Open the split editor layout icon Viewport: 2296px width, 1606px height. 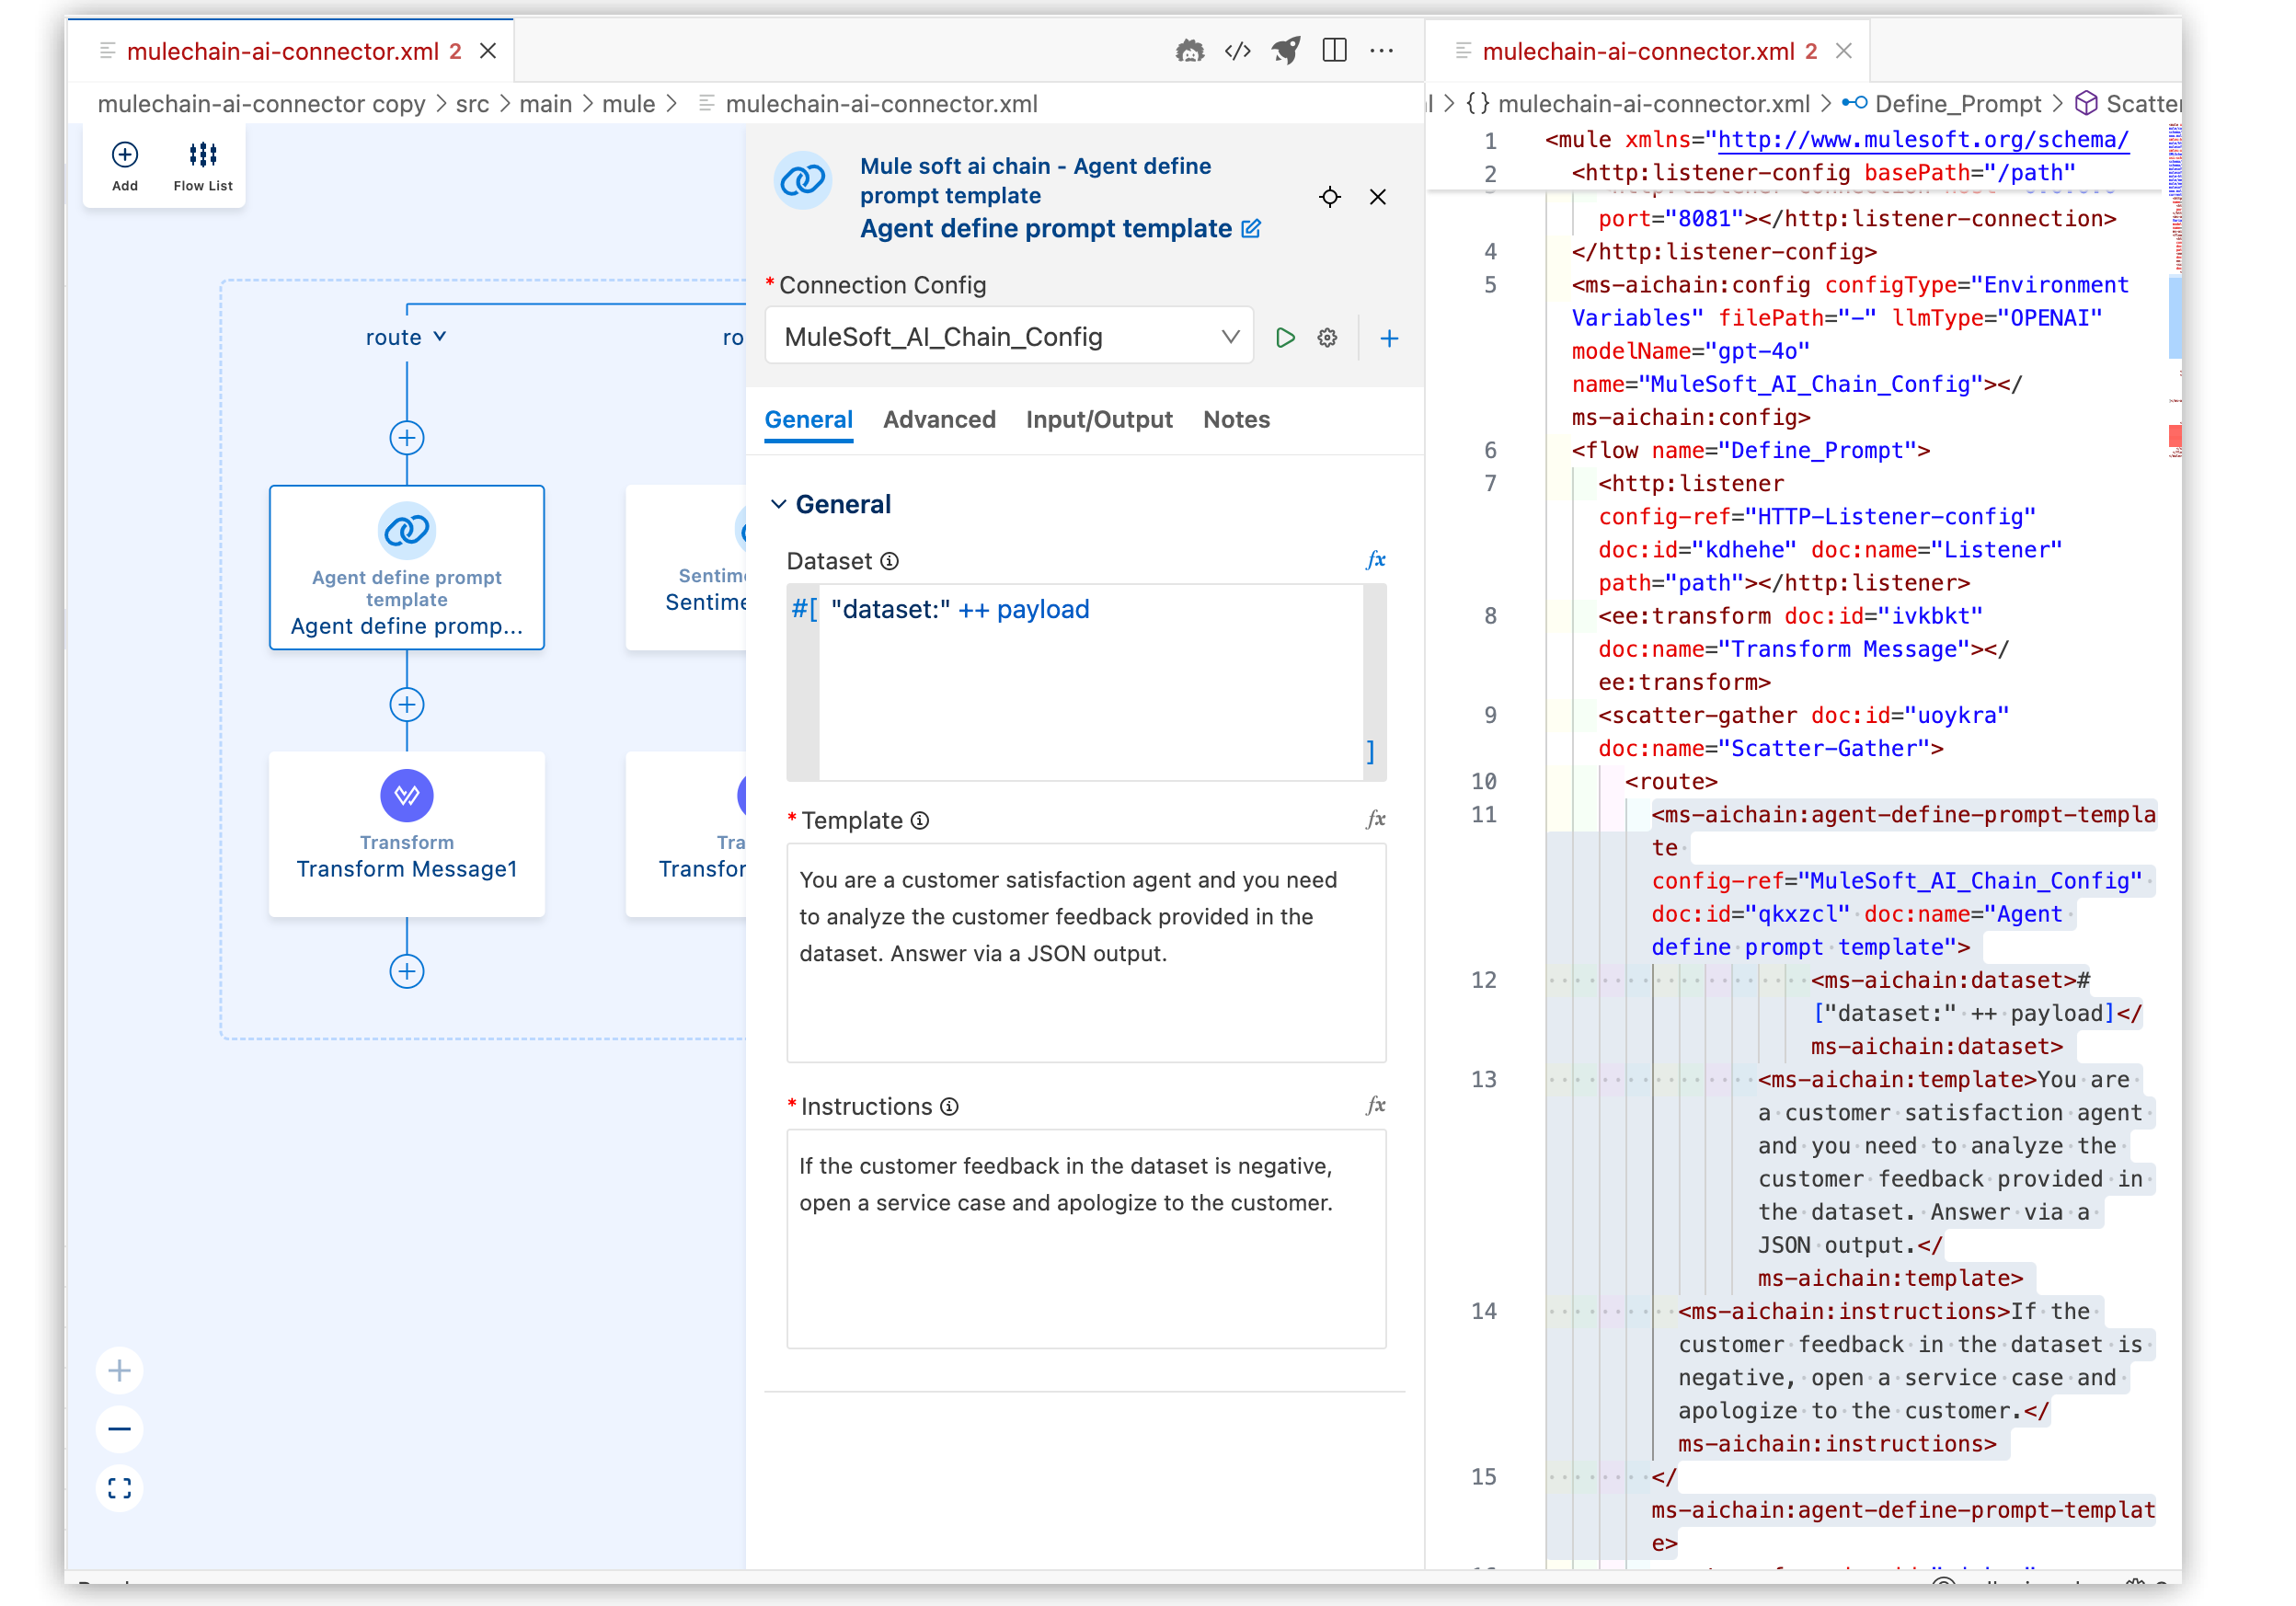(1334, 50)
